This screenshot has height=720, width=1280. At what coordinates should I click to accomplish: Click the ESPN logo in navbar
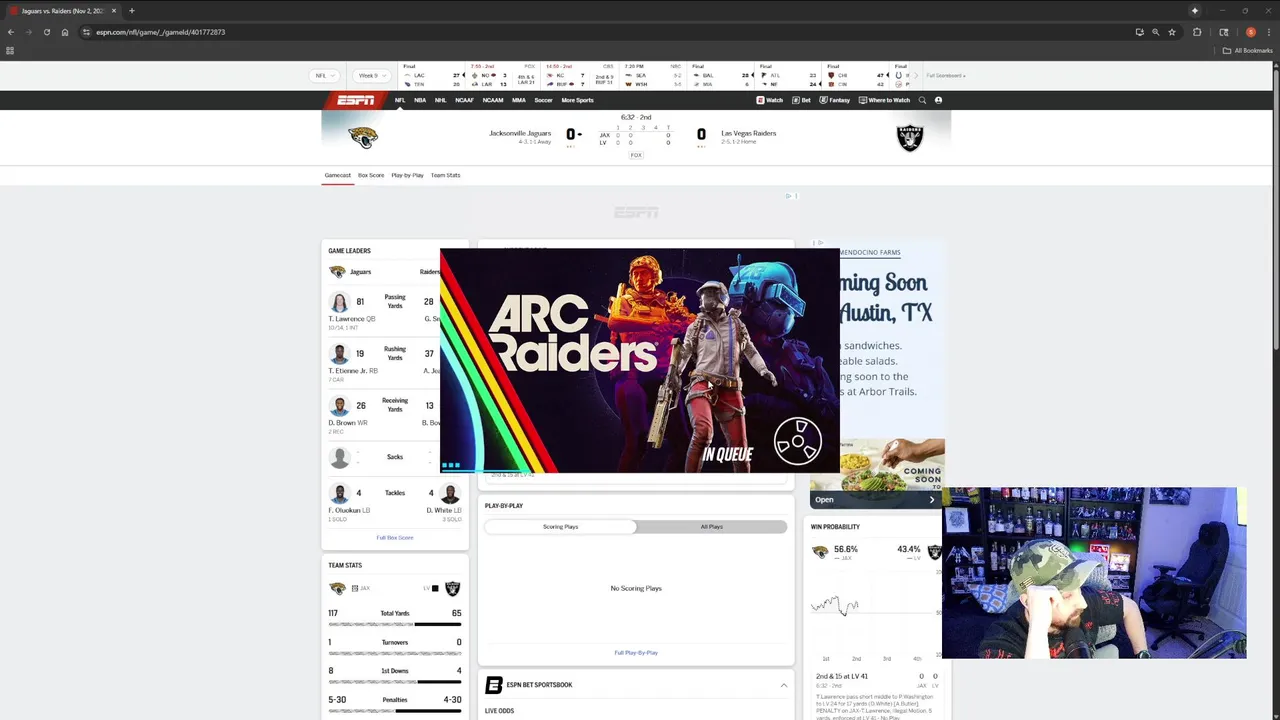pyautogui.click(x=355, y=100)
